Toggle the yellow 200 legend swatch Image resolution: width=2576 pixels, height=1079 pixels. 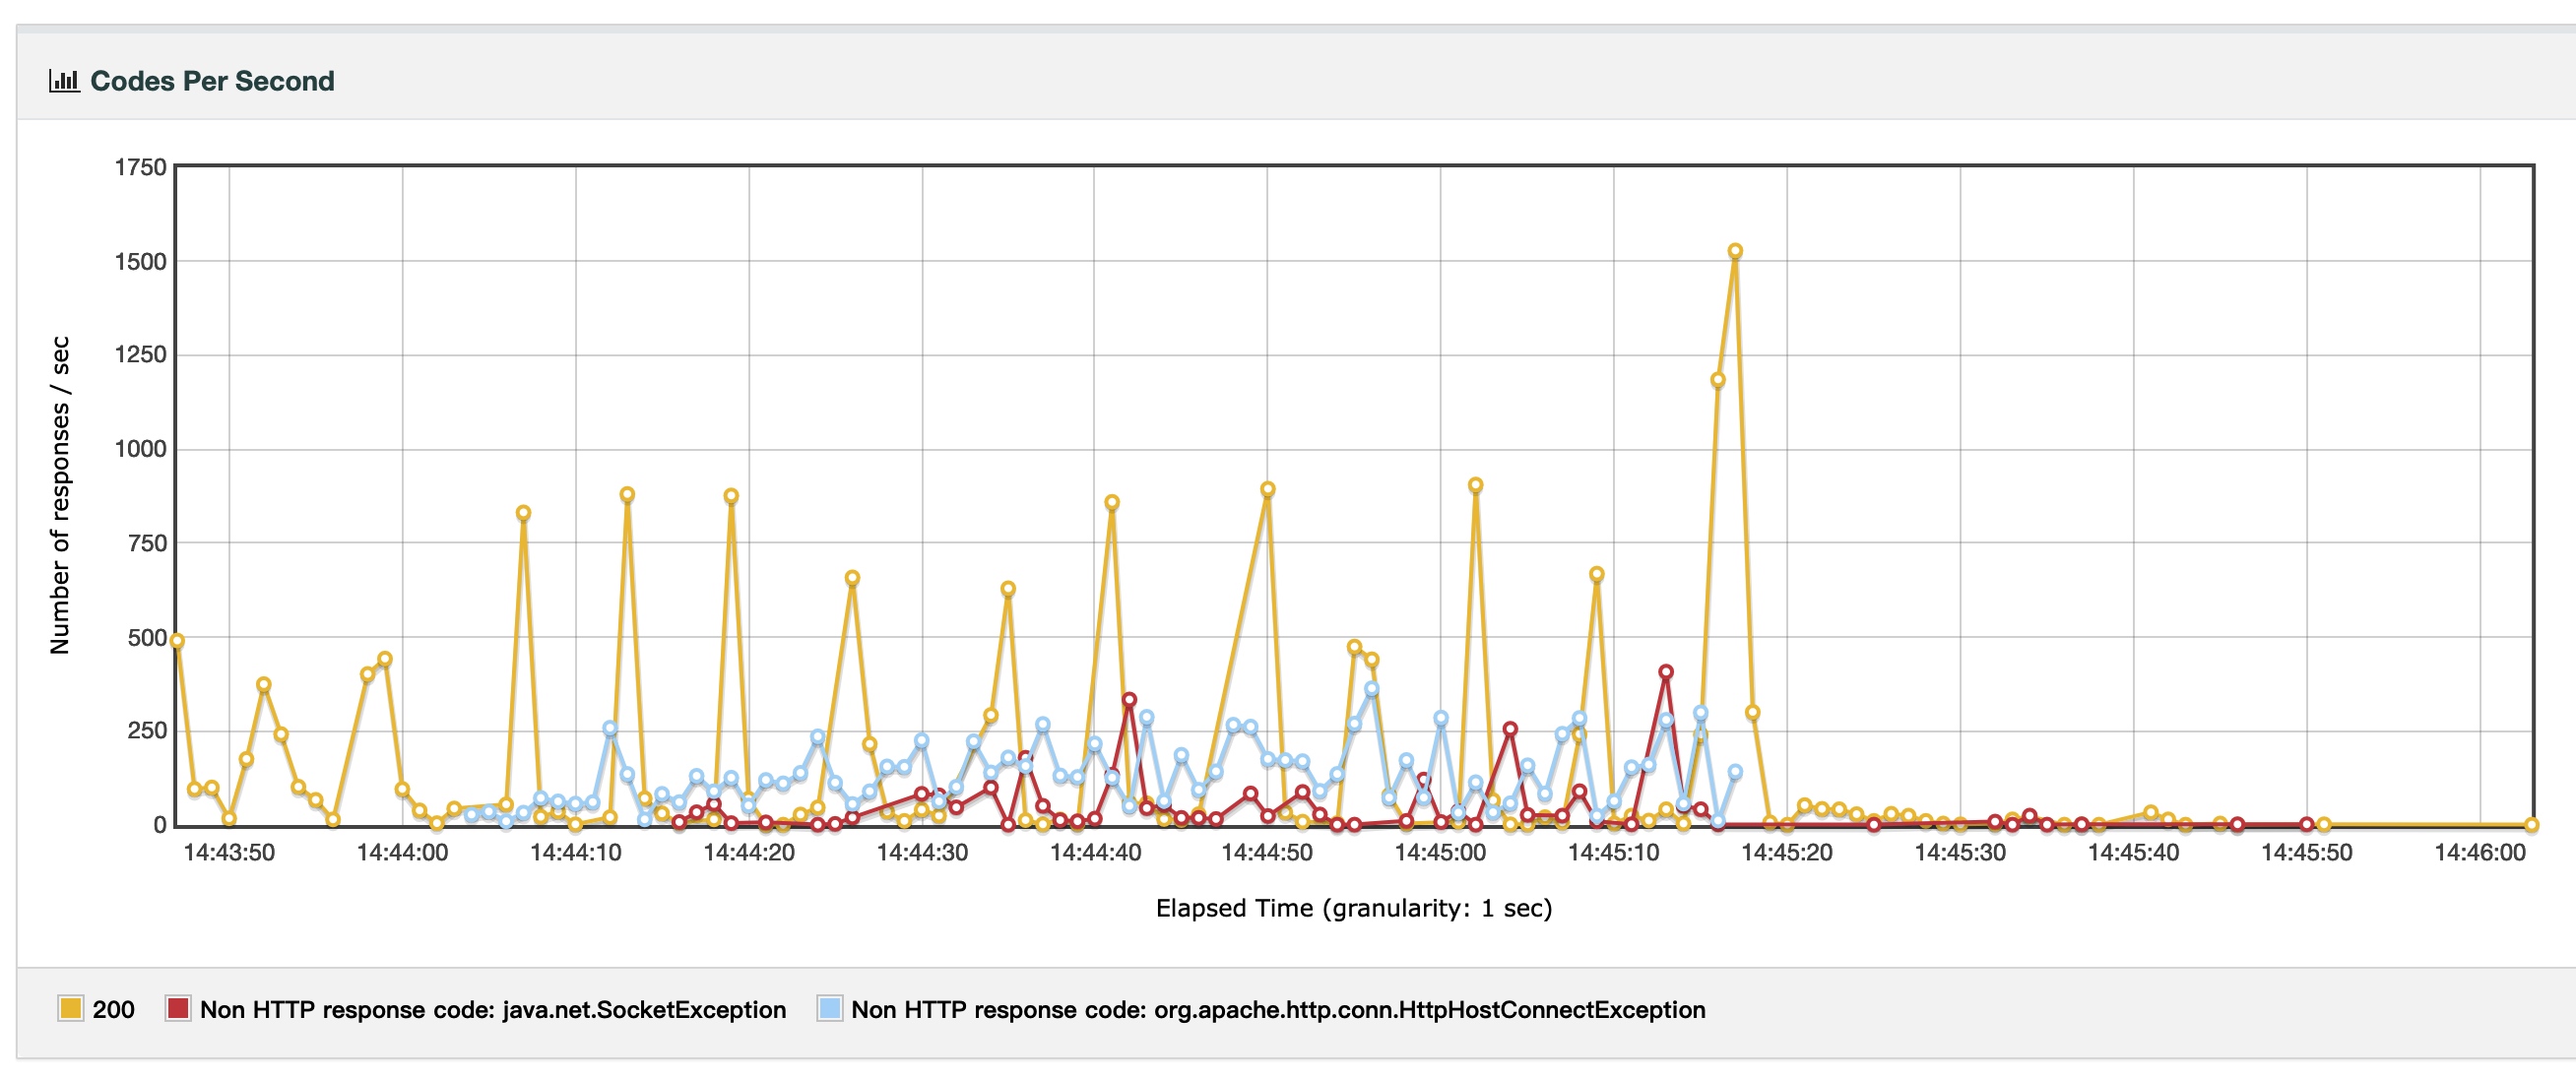click(x=71, y=1008)
